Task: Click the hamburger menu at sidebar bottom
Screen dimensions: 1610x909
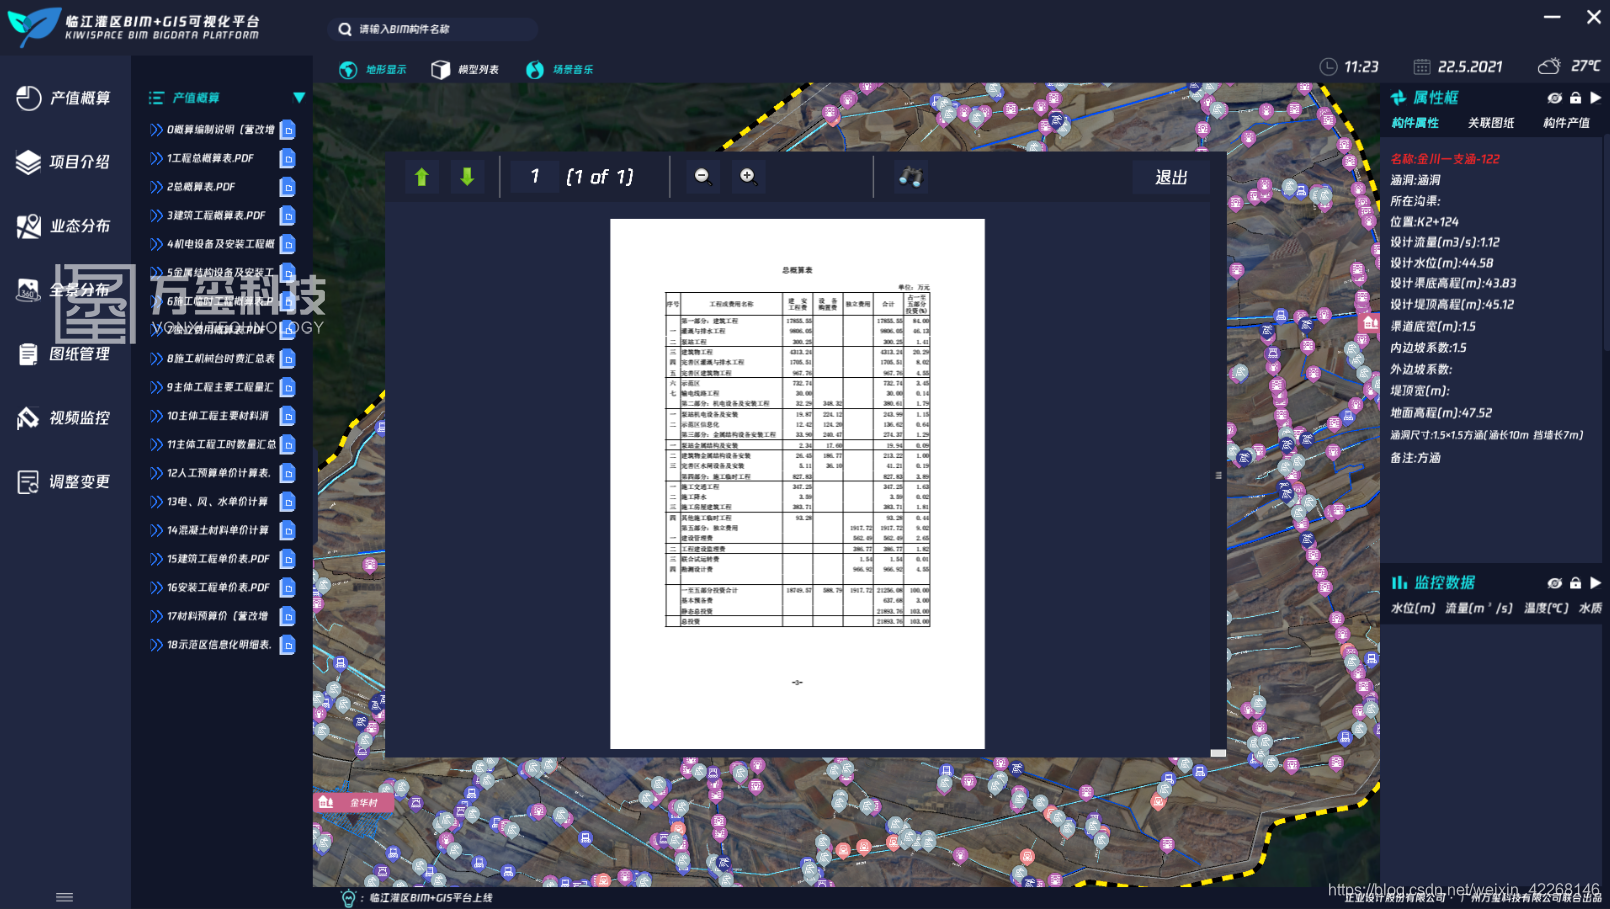Action: tap(65, 897)
